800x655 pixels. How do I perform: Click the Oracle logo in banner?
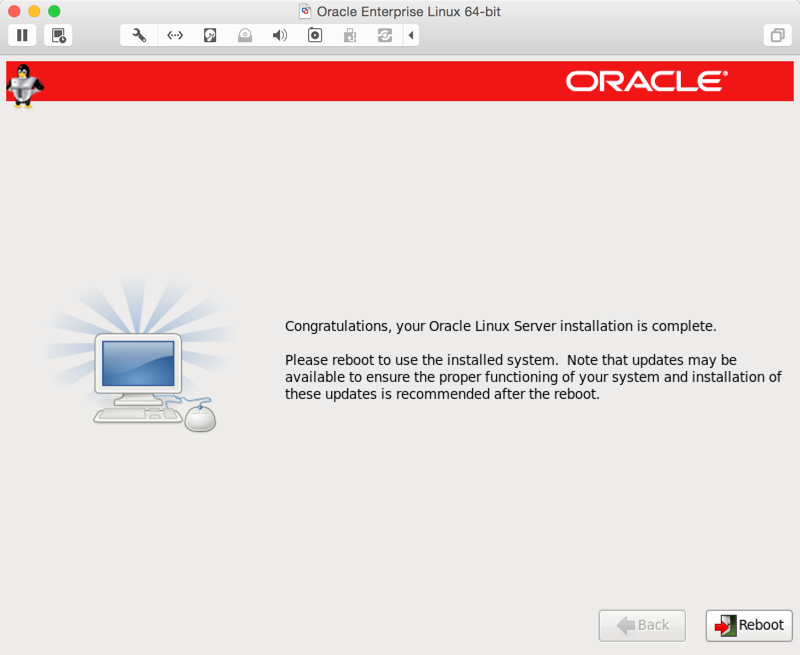point(646,81)
